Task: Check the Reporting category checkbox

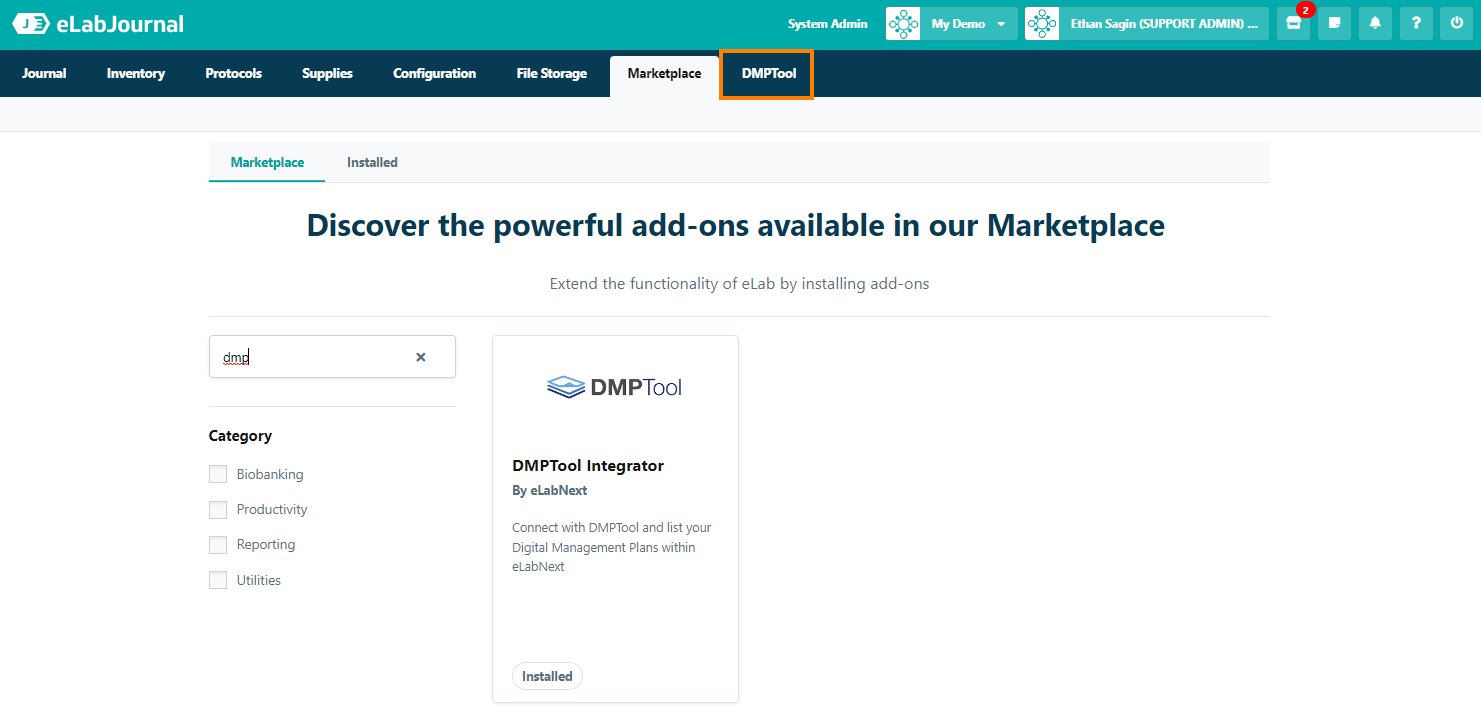Action: click(x=218, y=545)
